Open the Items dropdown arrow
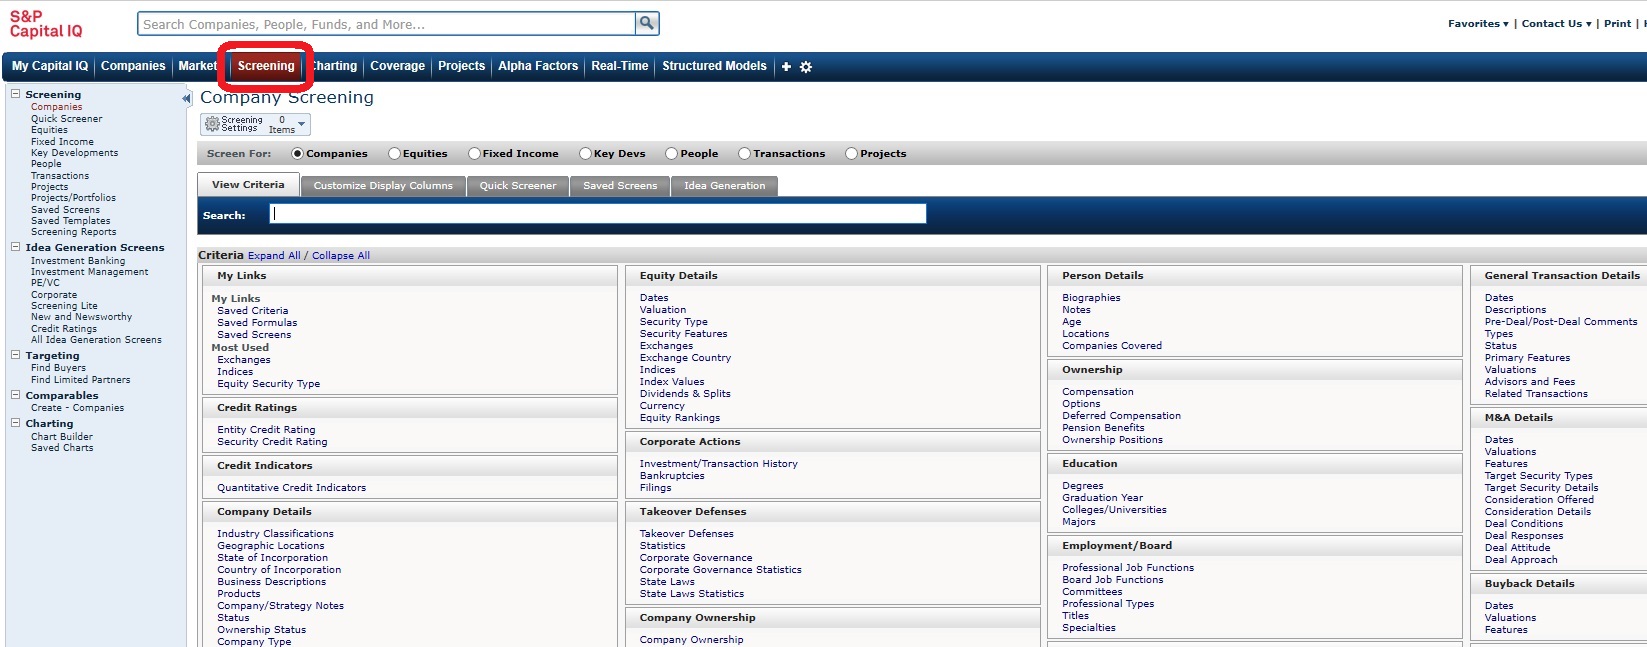Viewport: 1647px width, 647px height. coord(301,124)
